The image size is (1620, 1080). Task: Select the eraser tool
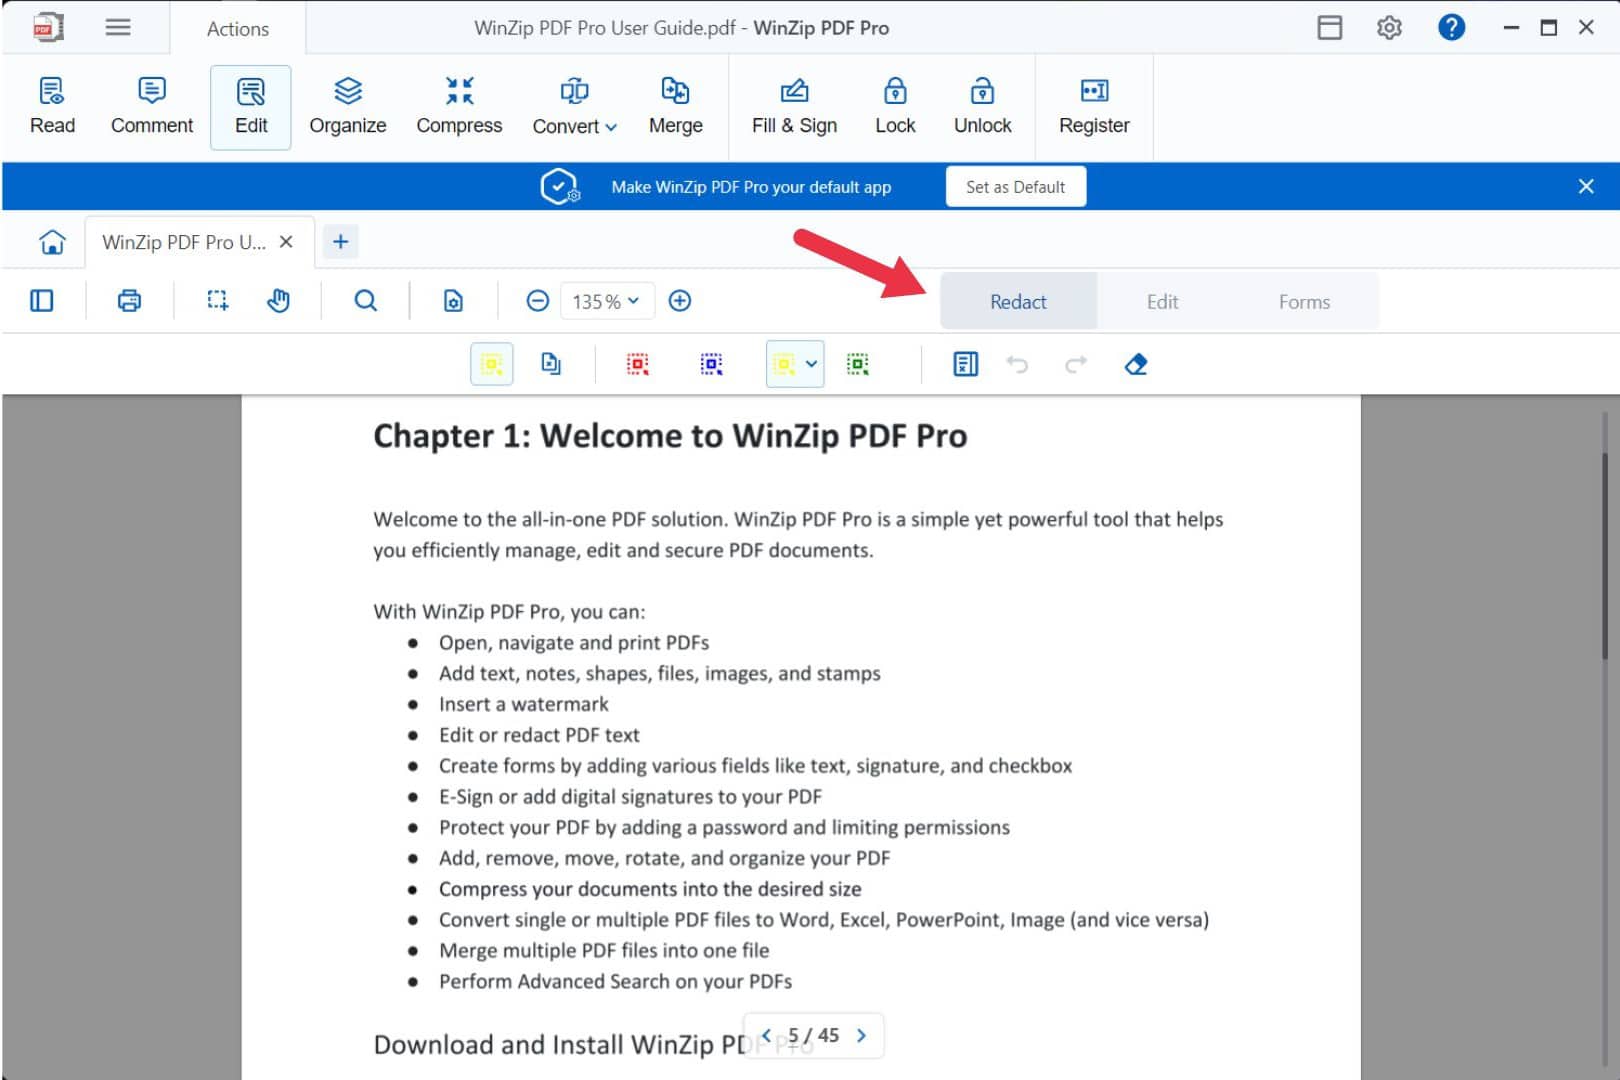point(1136,364)
